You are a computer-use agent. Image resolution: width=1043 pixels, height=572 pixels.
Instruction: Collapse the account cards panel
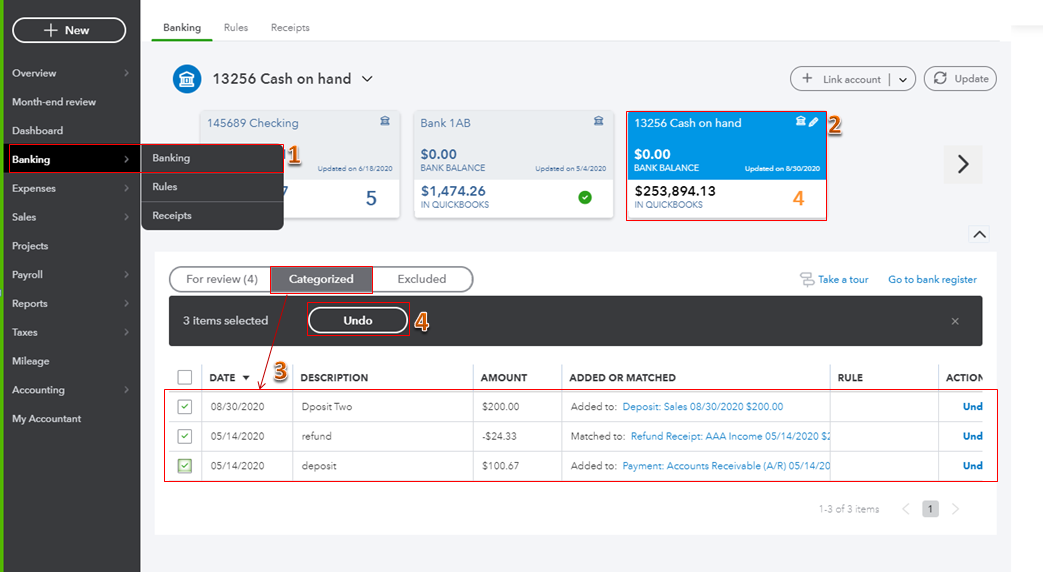point(980,234)
